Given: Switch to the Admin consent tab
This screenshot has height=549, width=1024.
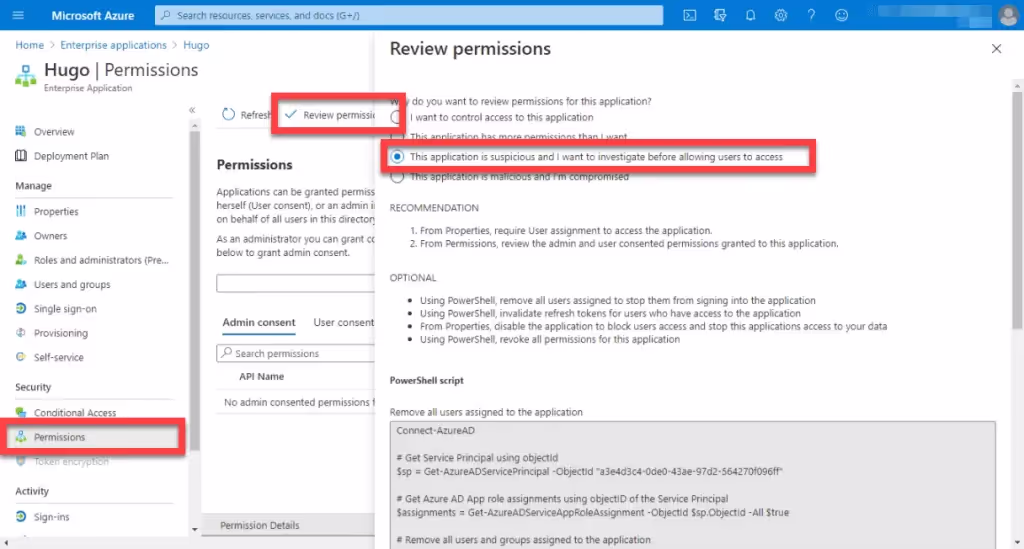Looking at the screenshot, I should (x=259, y=322).
